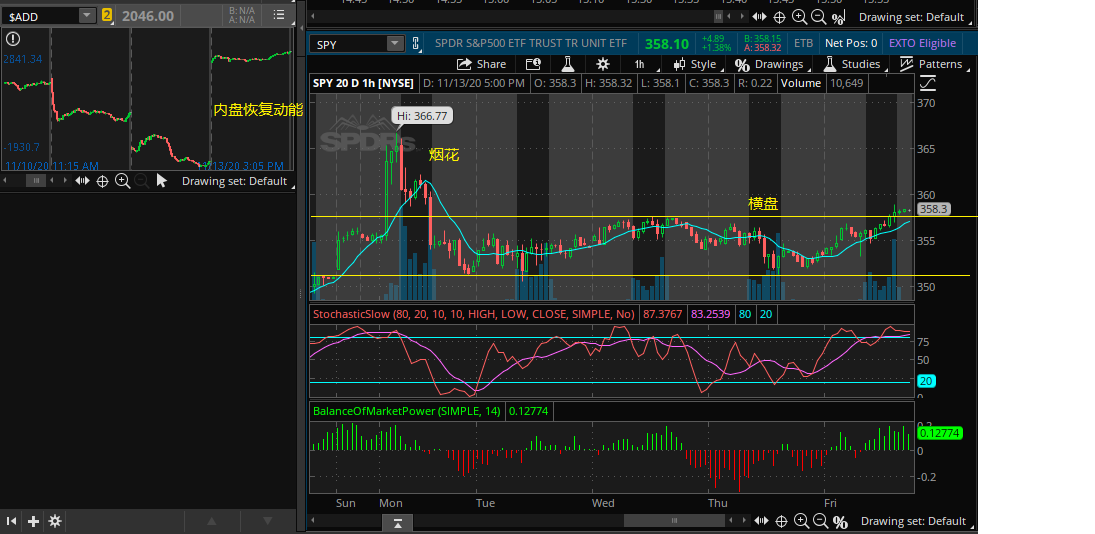Click the plus add icon in bottom left bar
The width and height of the screenshot is (1095, 534).
point(33,521)
